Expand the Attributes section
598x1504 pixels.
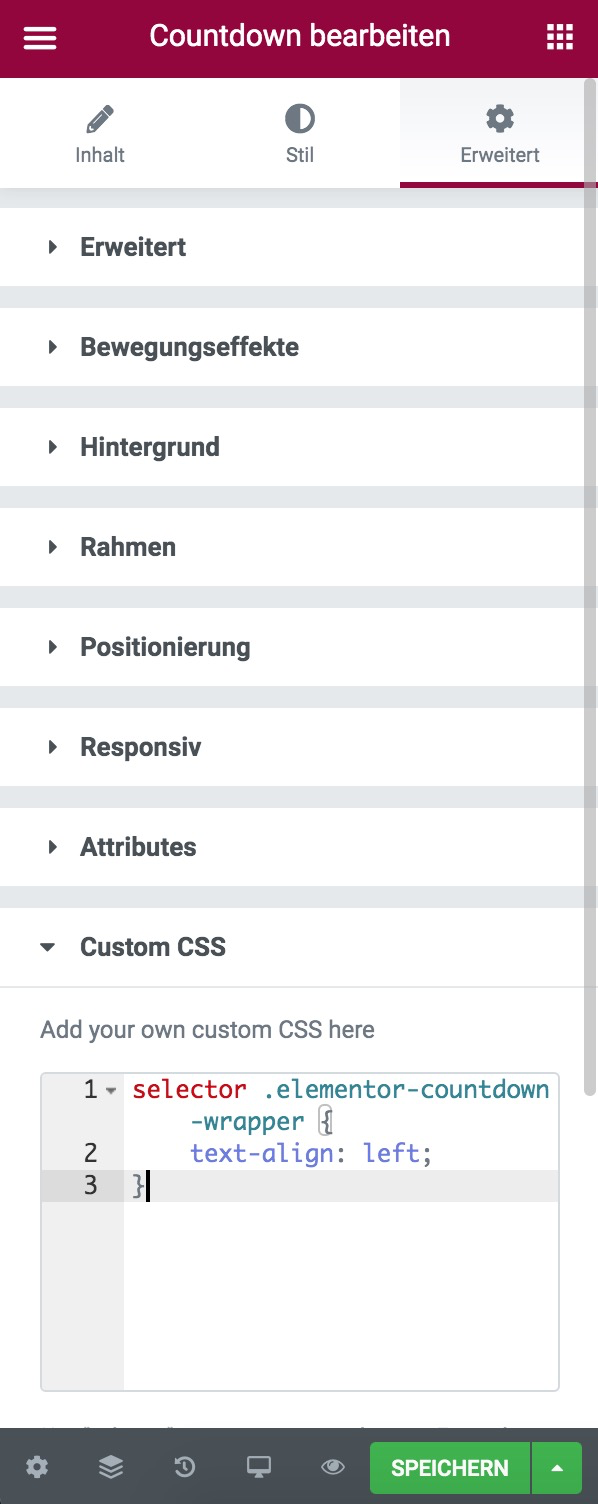[x=139, y=847]
